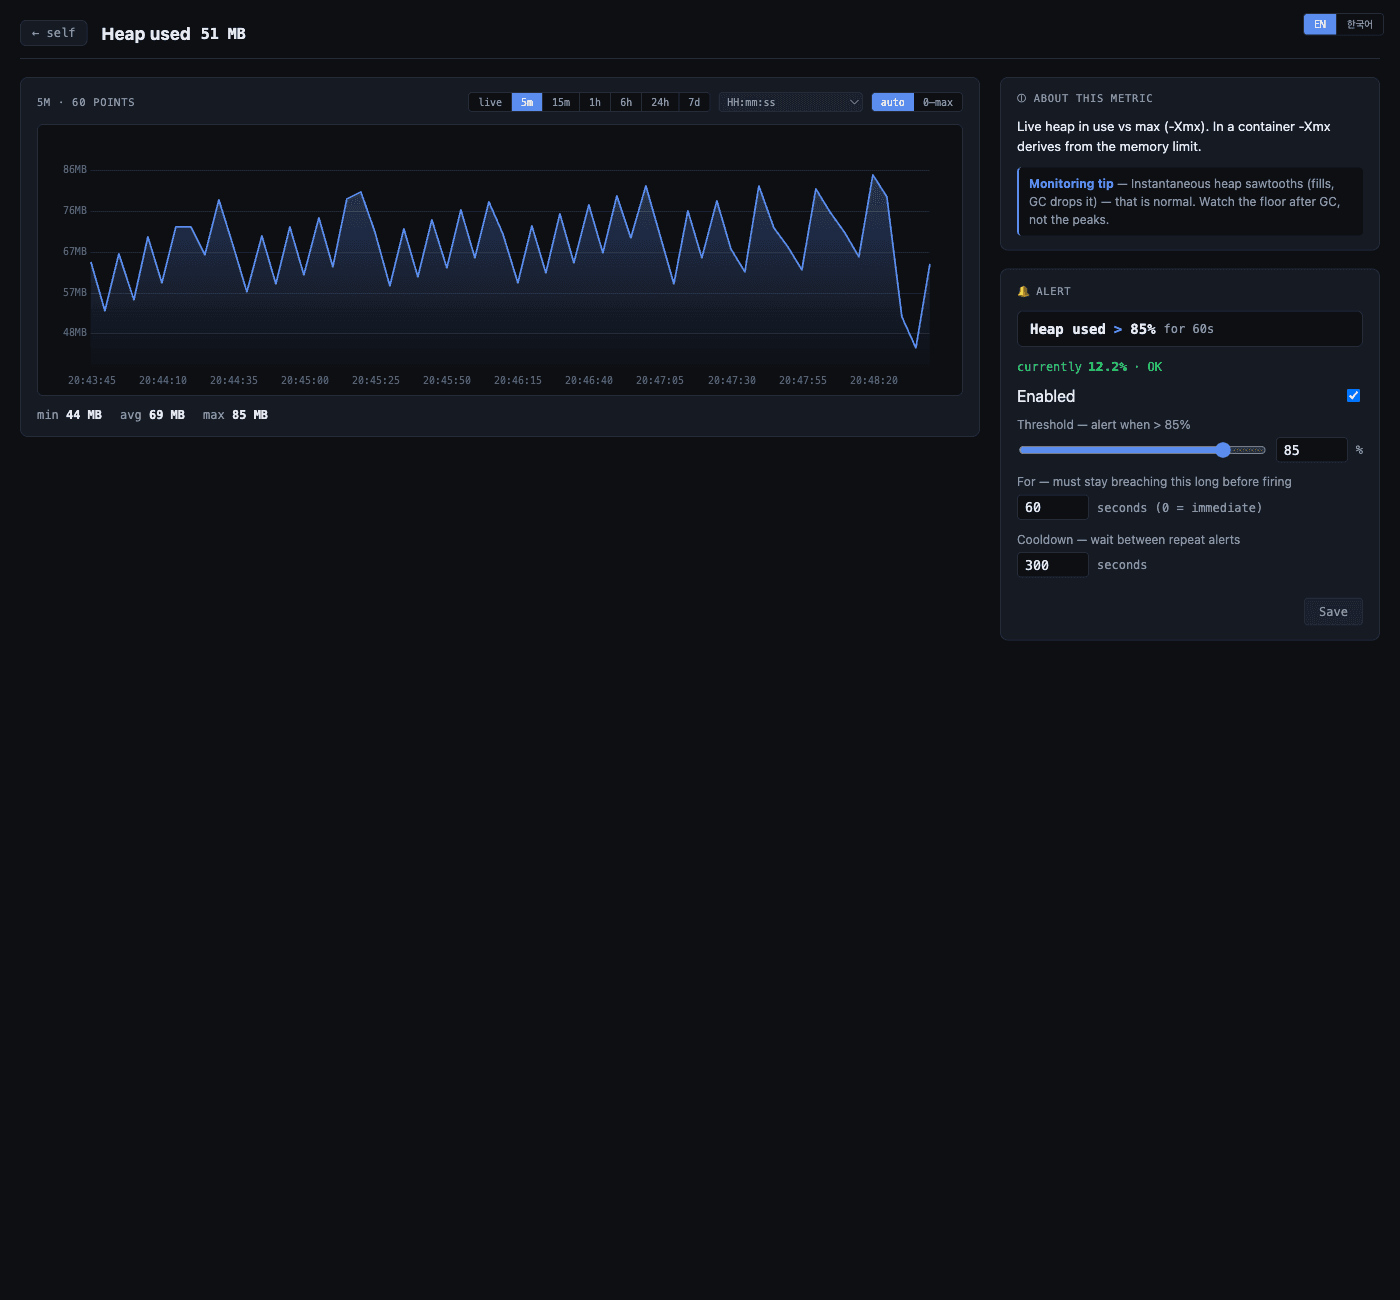The image size is (1400, 1300).
Task: Click the alert bell icon
Action: click(1023, 291)
